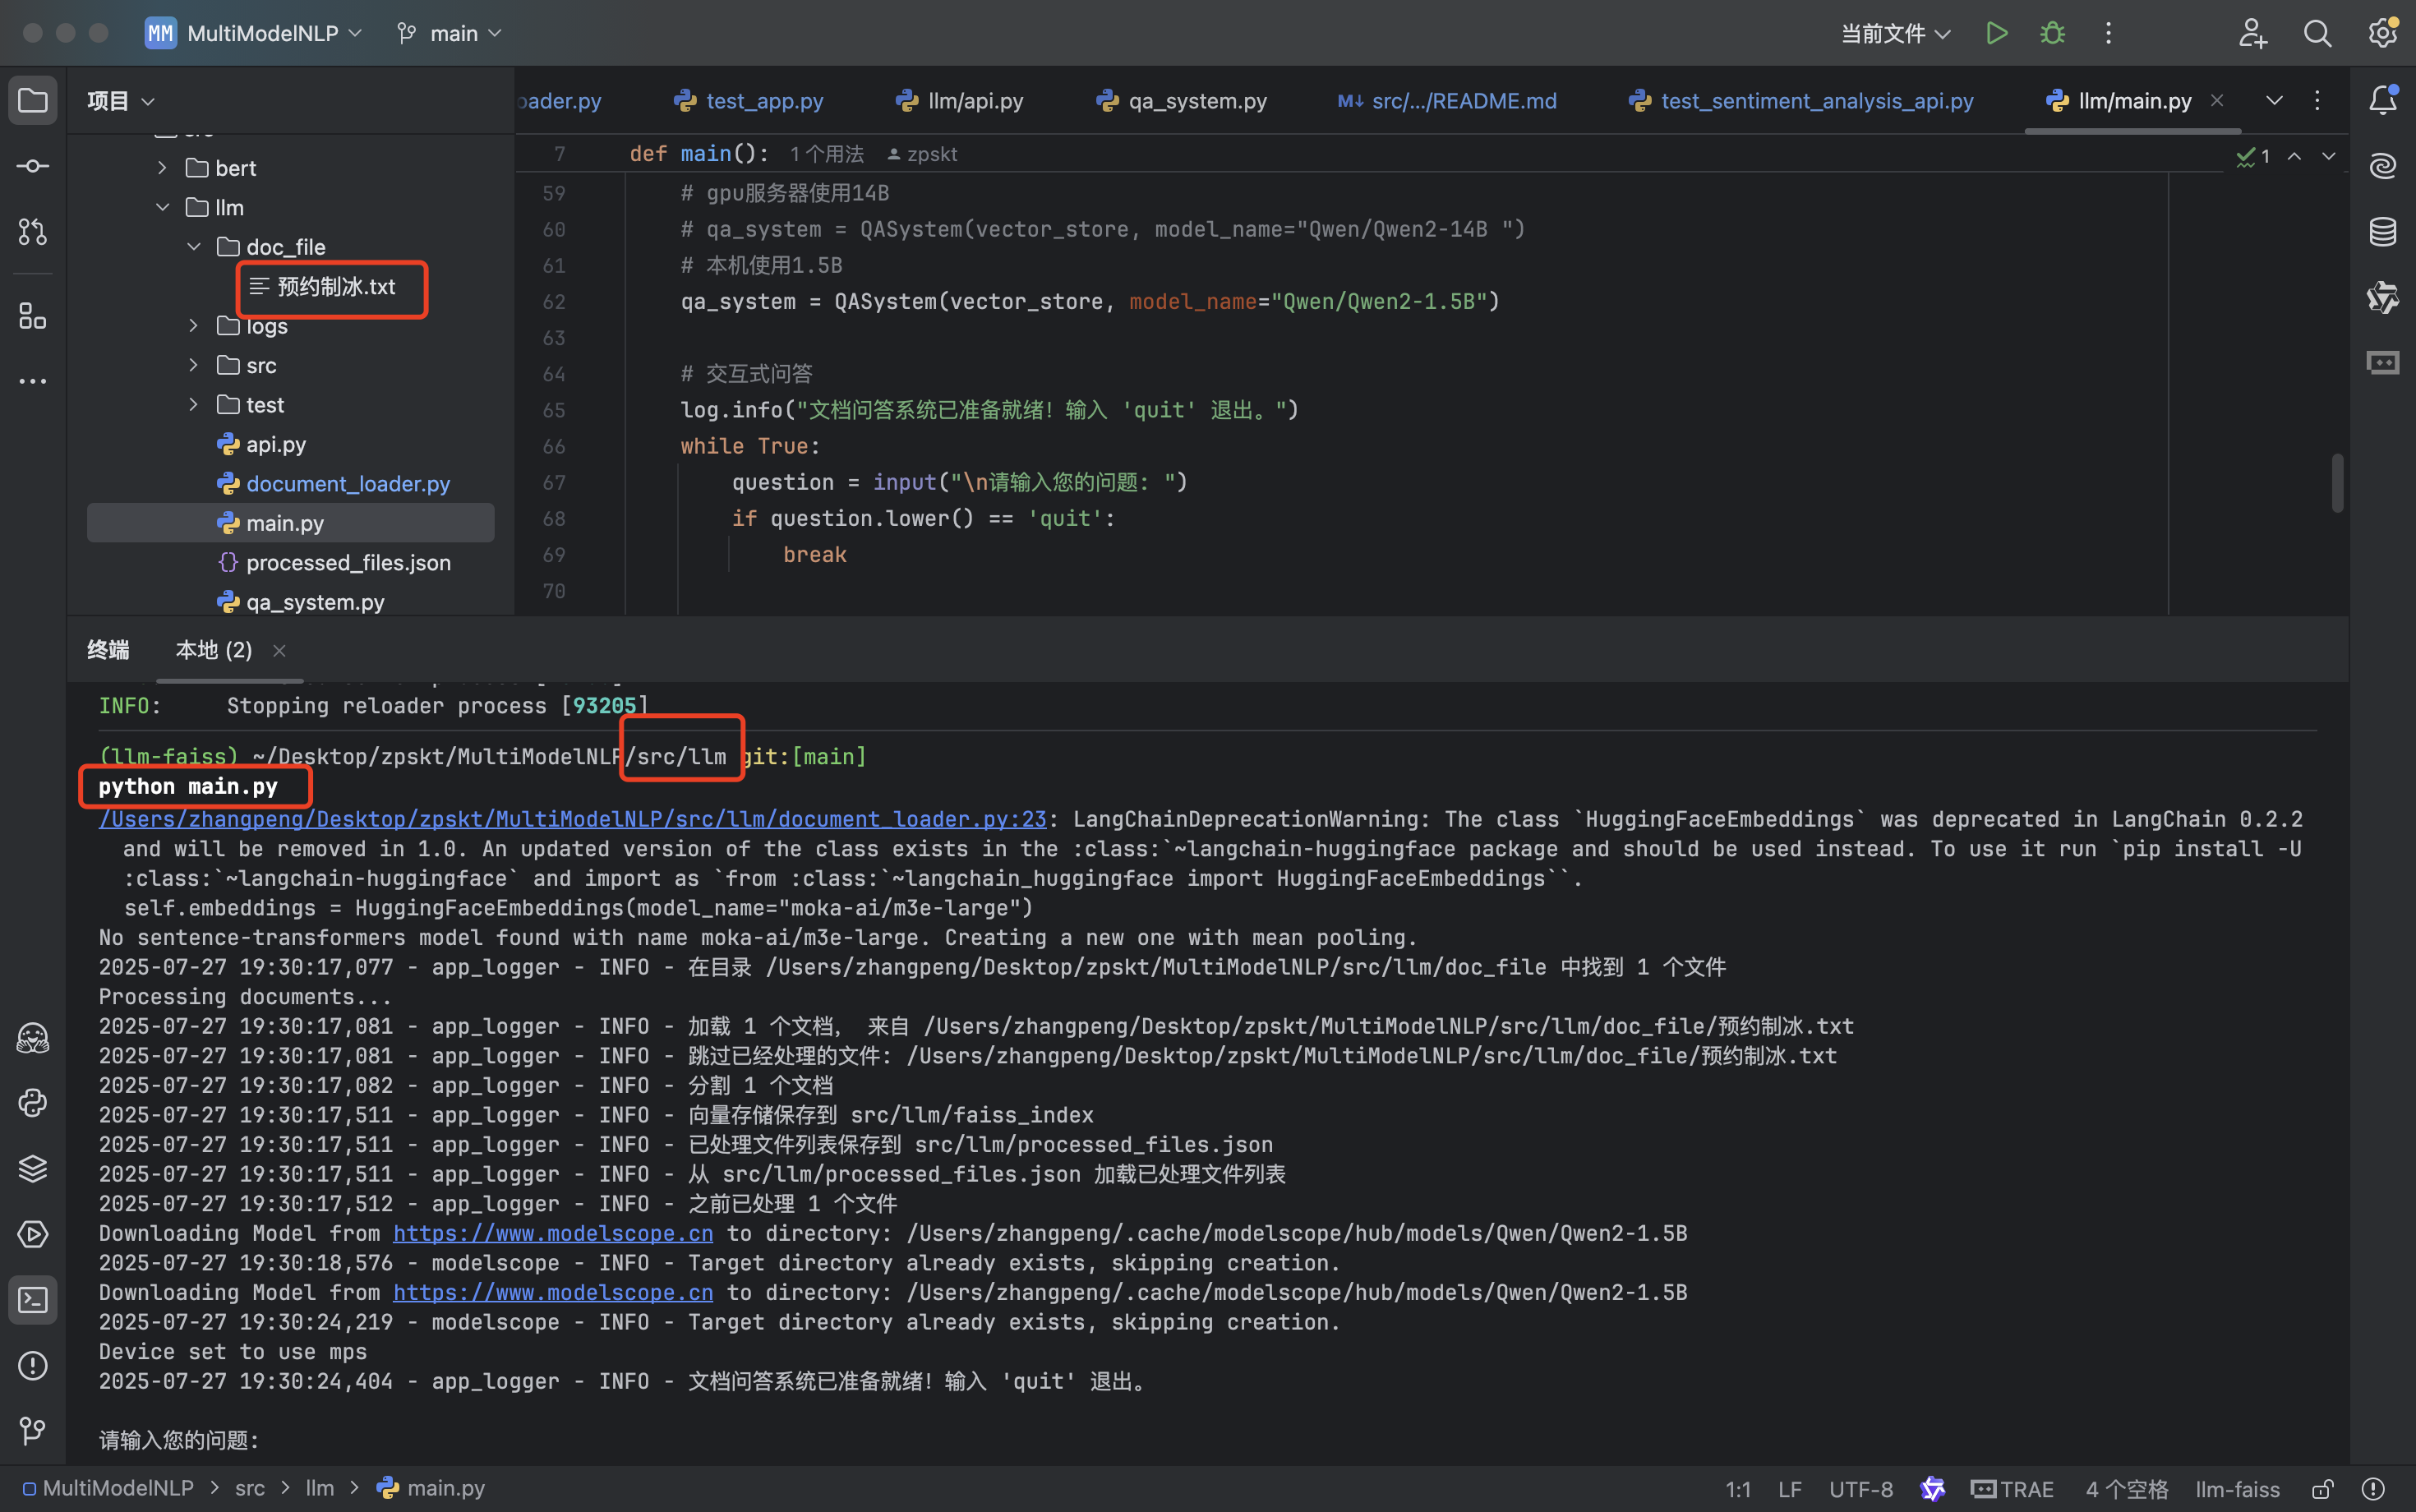Switch to the test_app.py tab

(749, 101)
